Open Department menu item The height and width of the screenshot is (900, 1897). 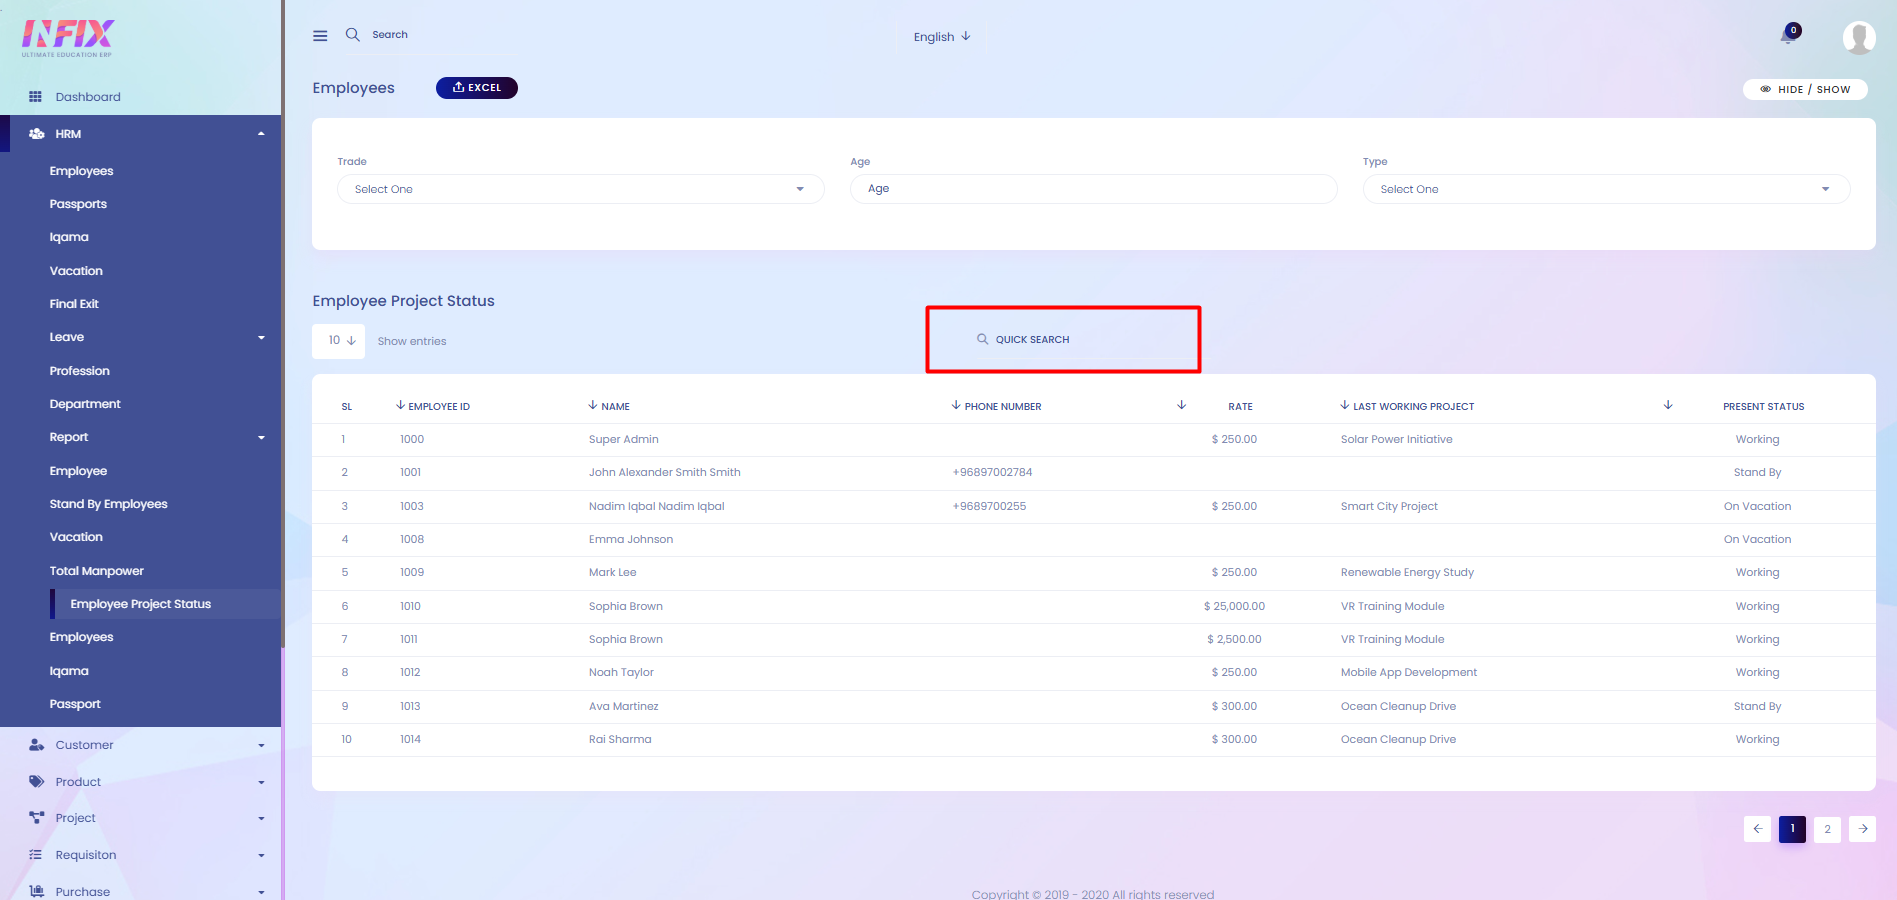pos(85,404)
